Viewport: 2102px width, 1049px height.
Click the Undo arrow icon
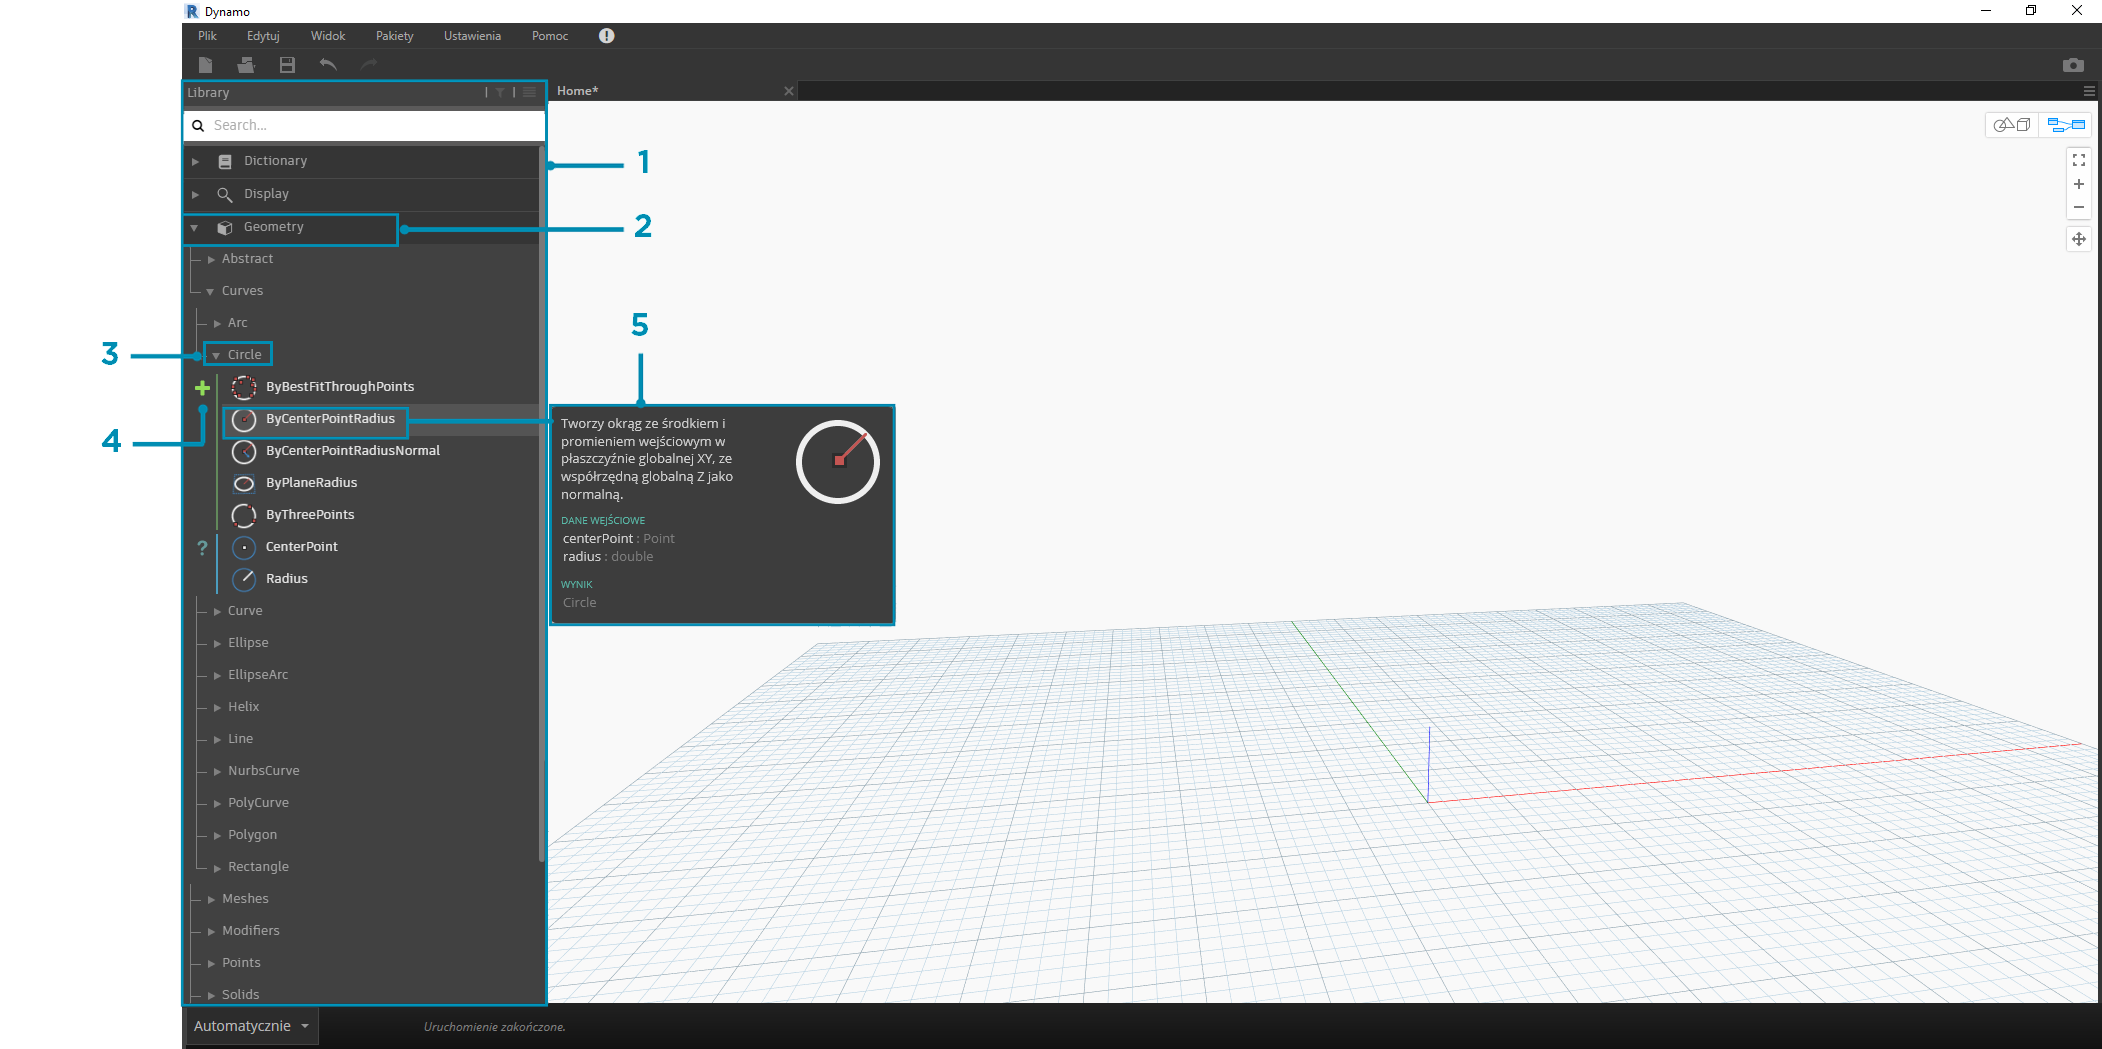(328, 65)
